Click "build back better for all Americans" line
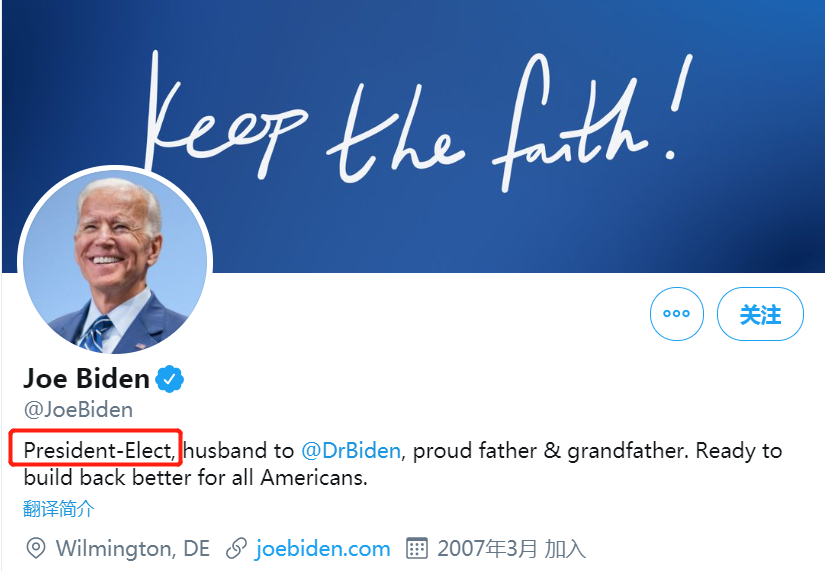Viewport: 825px width, 571px height. click(x=195, y=478)
